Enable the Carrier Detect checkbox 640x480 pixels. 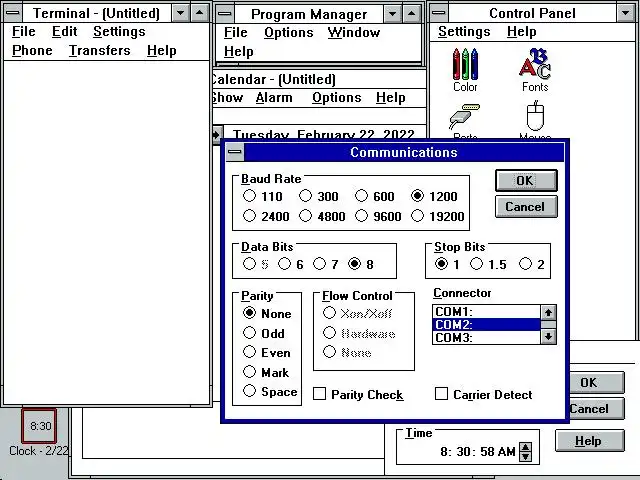pyautogui.click(x=484, y=394)
